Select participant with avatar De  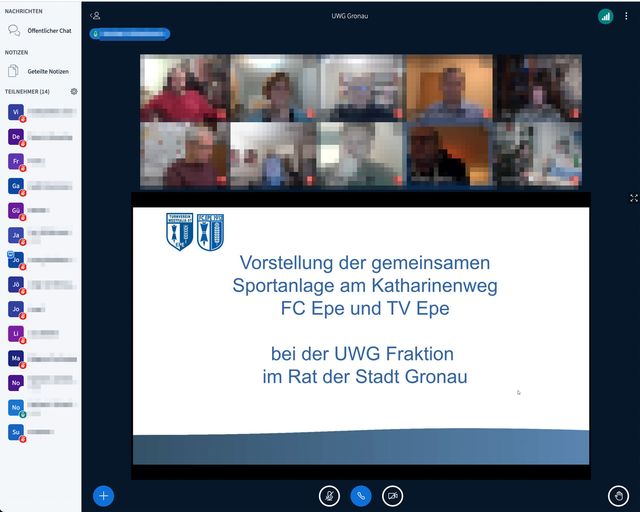[16, 137]
